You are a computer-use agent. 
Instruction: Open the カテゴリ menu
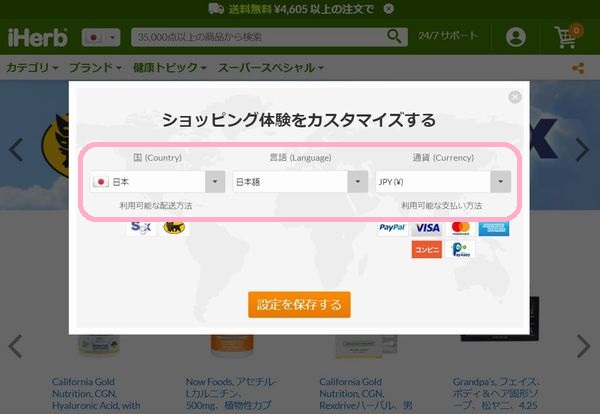point(32,68)
